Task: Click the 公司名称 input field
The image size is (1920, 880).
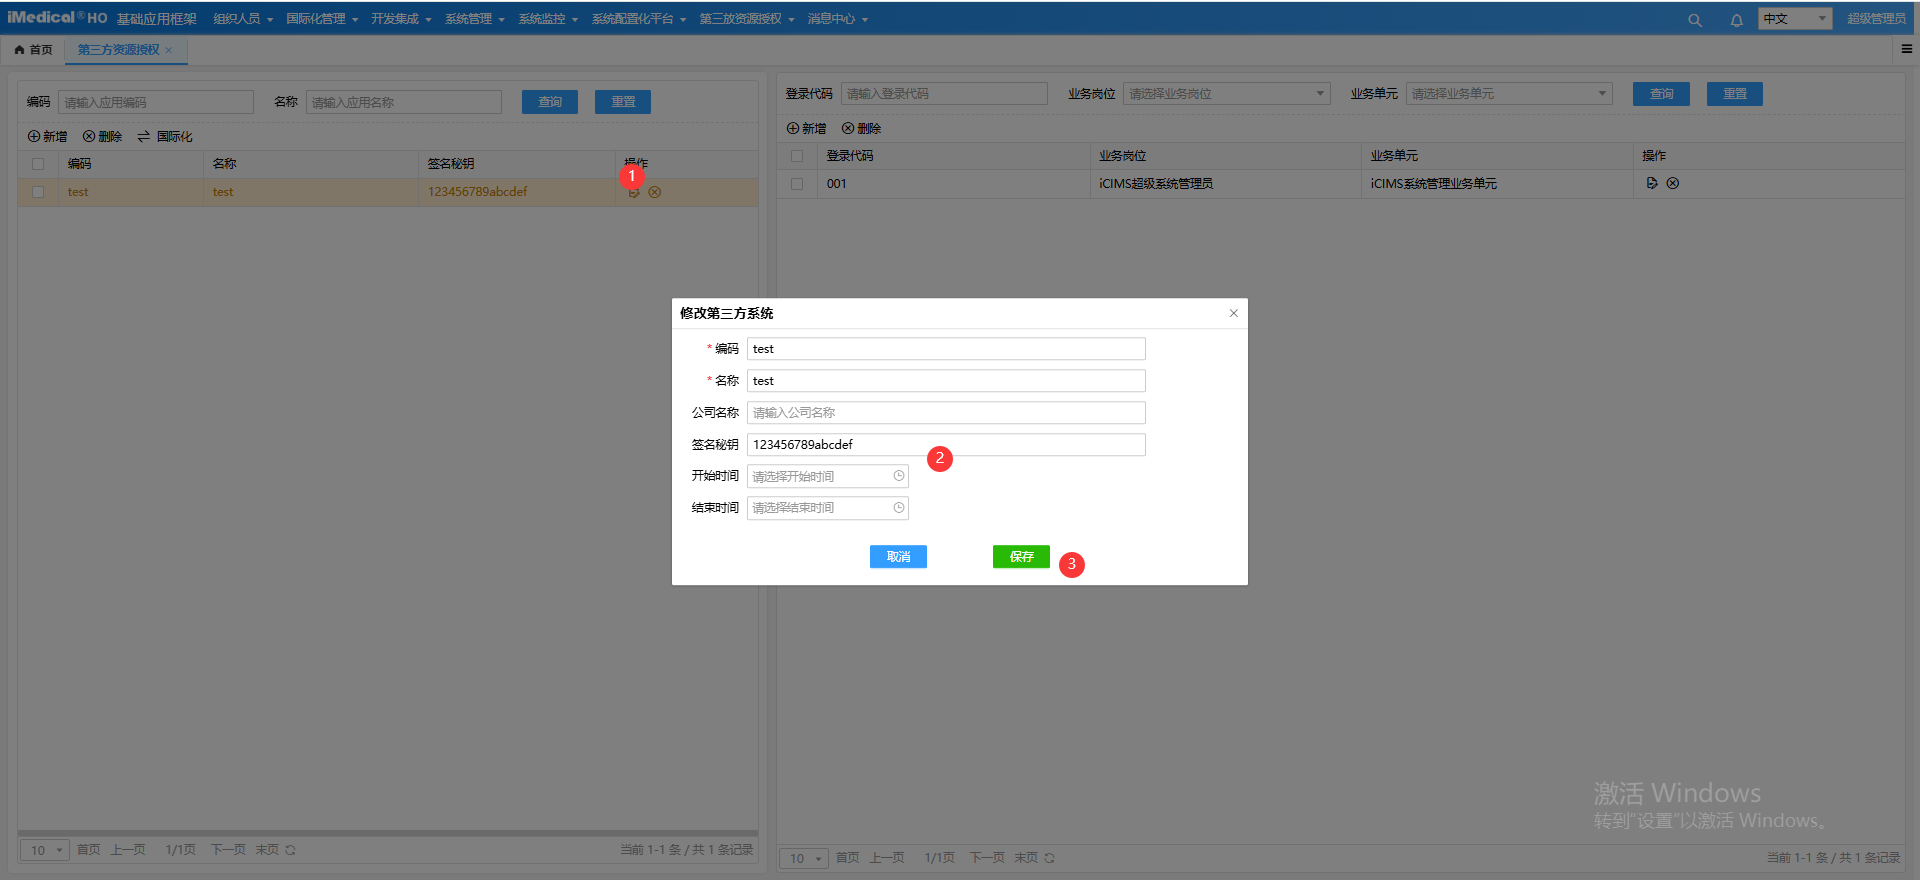Action: point(945,413)
